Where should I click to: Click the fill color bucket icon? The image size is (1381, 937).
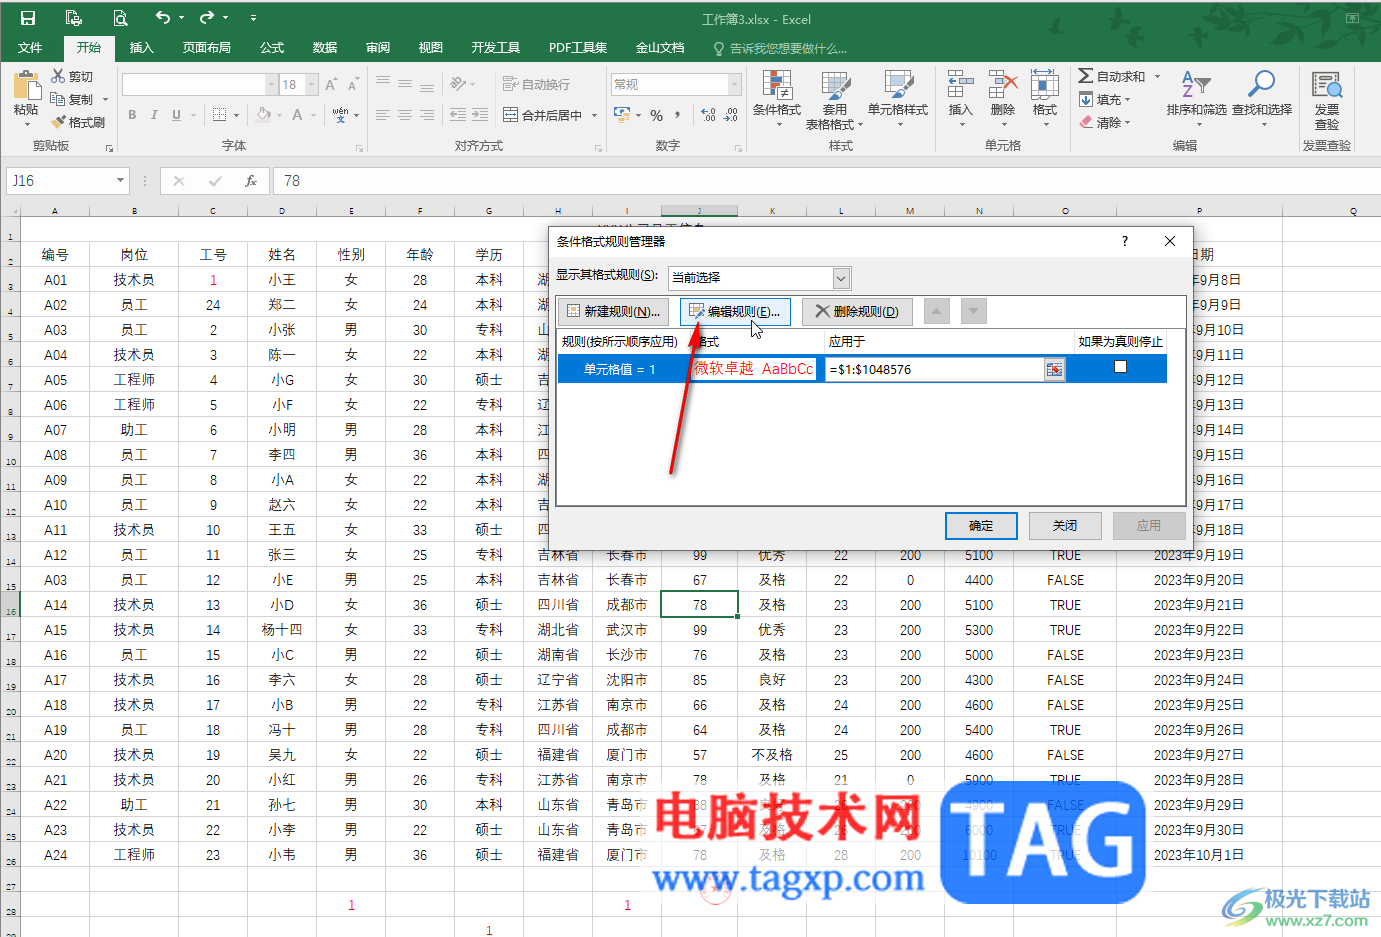[263, 115]
